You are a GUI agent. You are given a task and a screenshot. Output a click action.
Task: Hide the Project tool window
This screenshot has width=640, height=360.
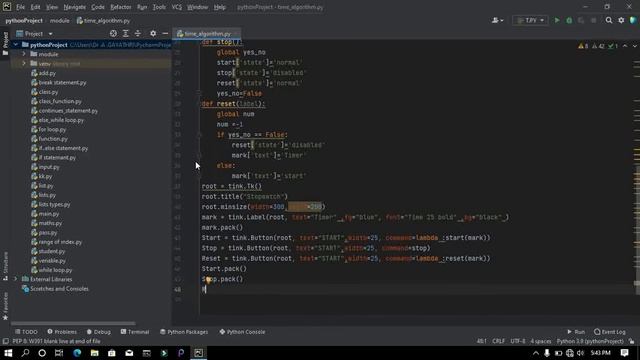click(165, 33)
